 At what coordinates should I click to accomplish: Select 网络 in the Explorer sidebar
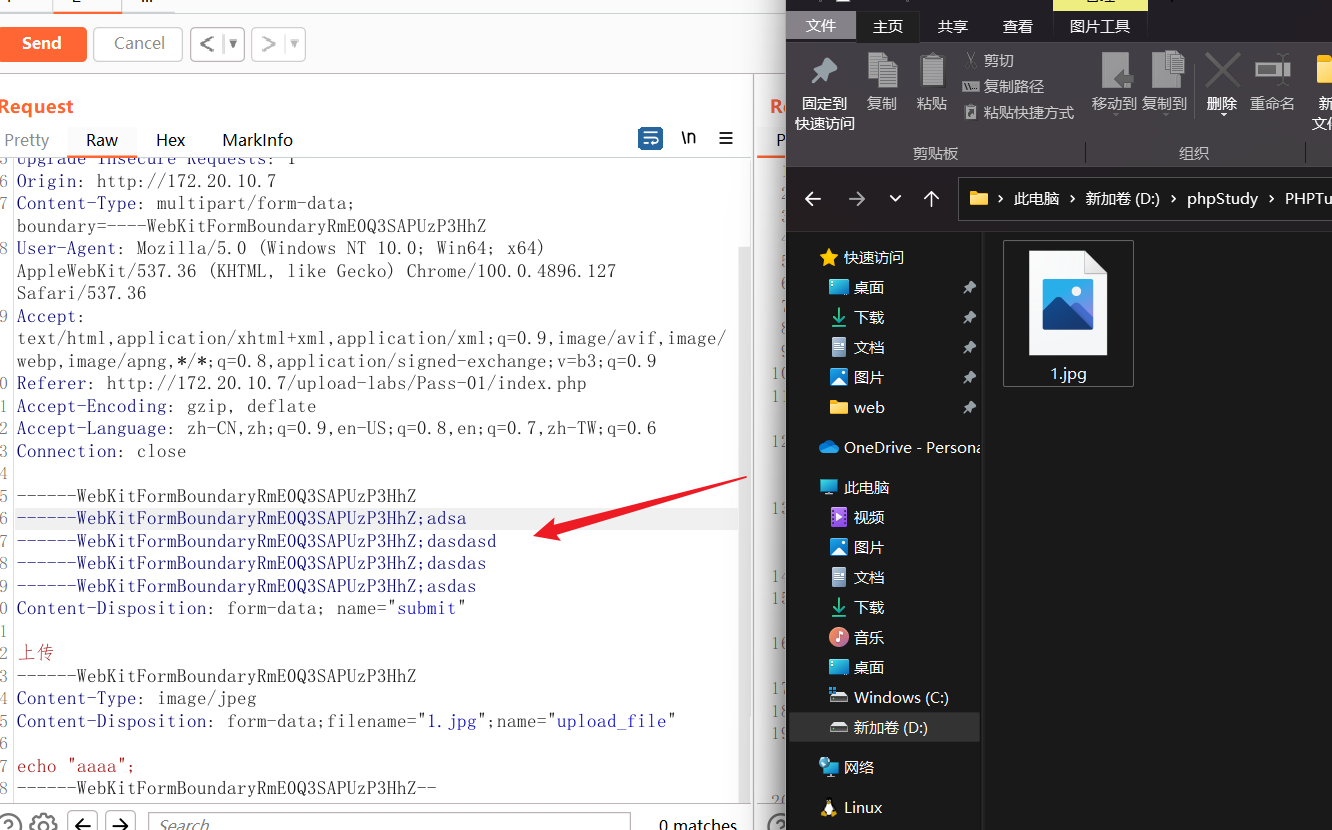pos(847,767)
